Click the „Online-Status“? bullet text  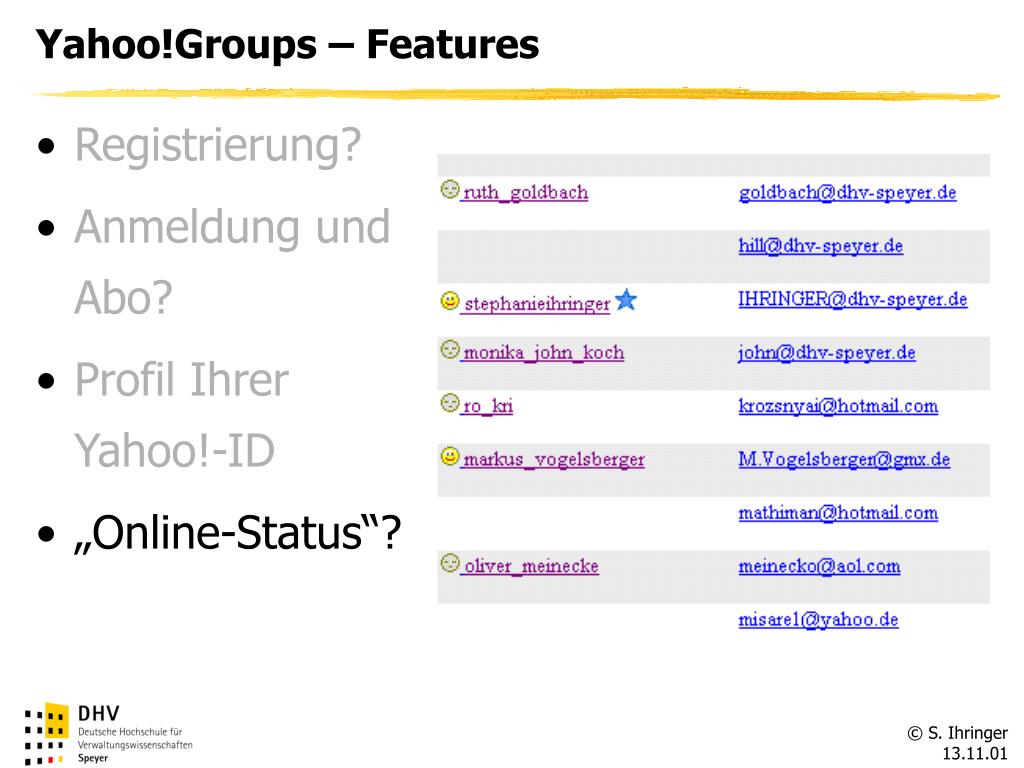click(x=237, y=533)
